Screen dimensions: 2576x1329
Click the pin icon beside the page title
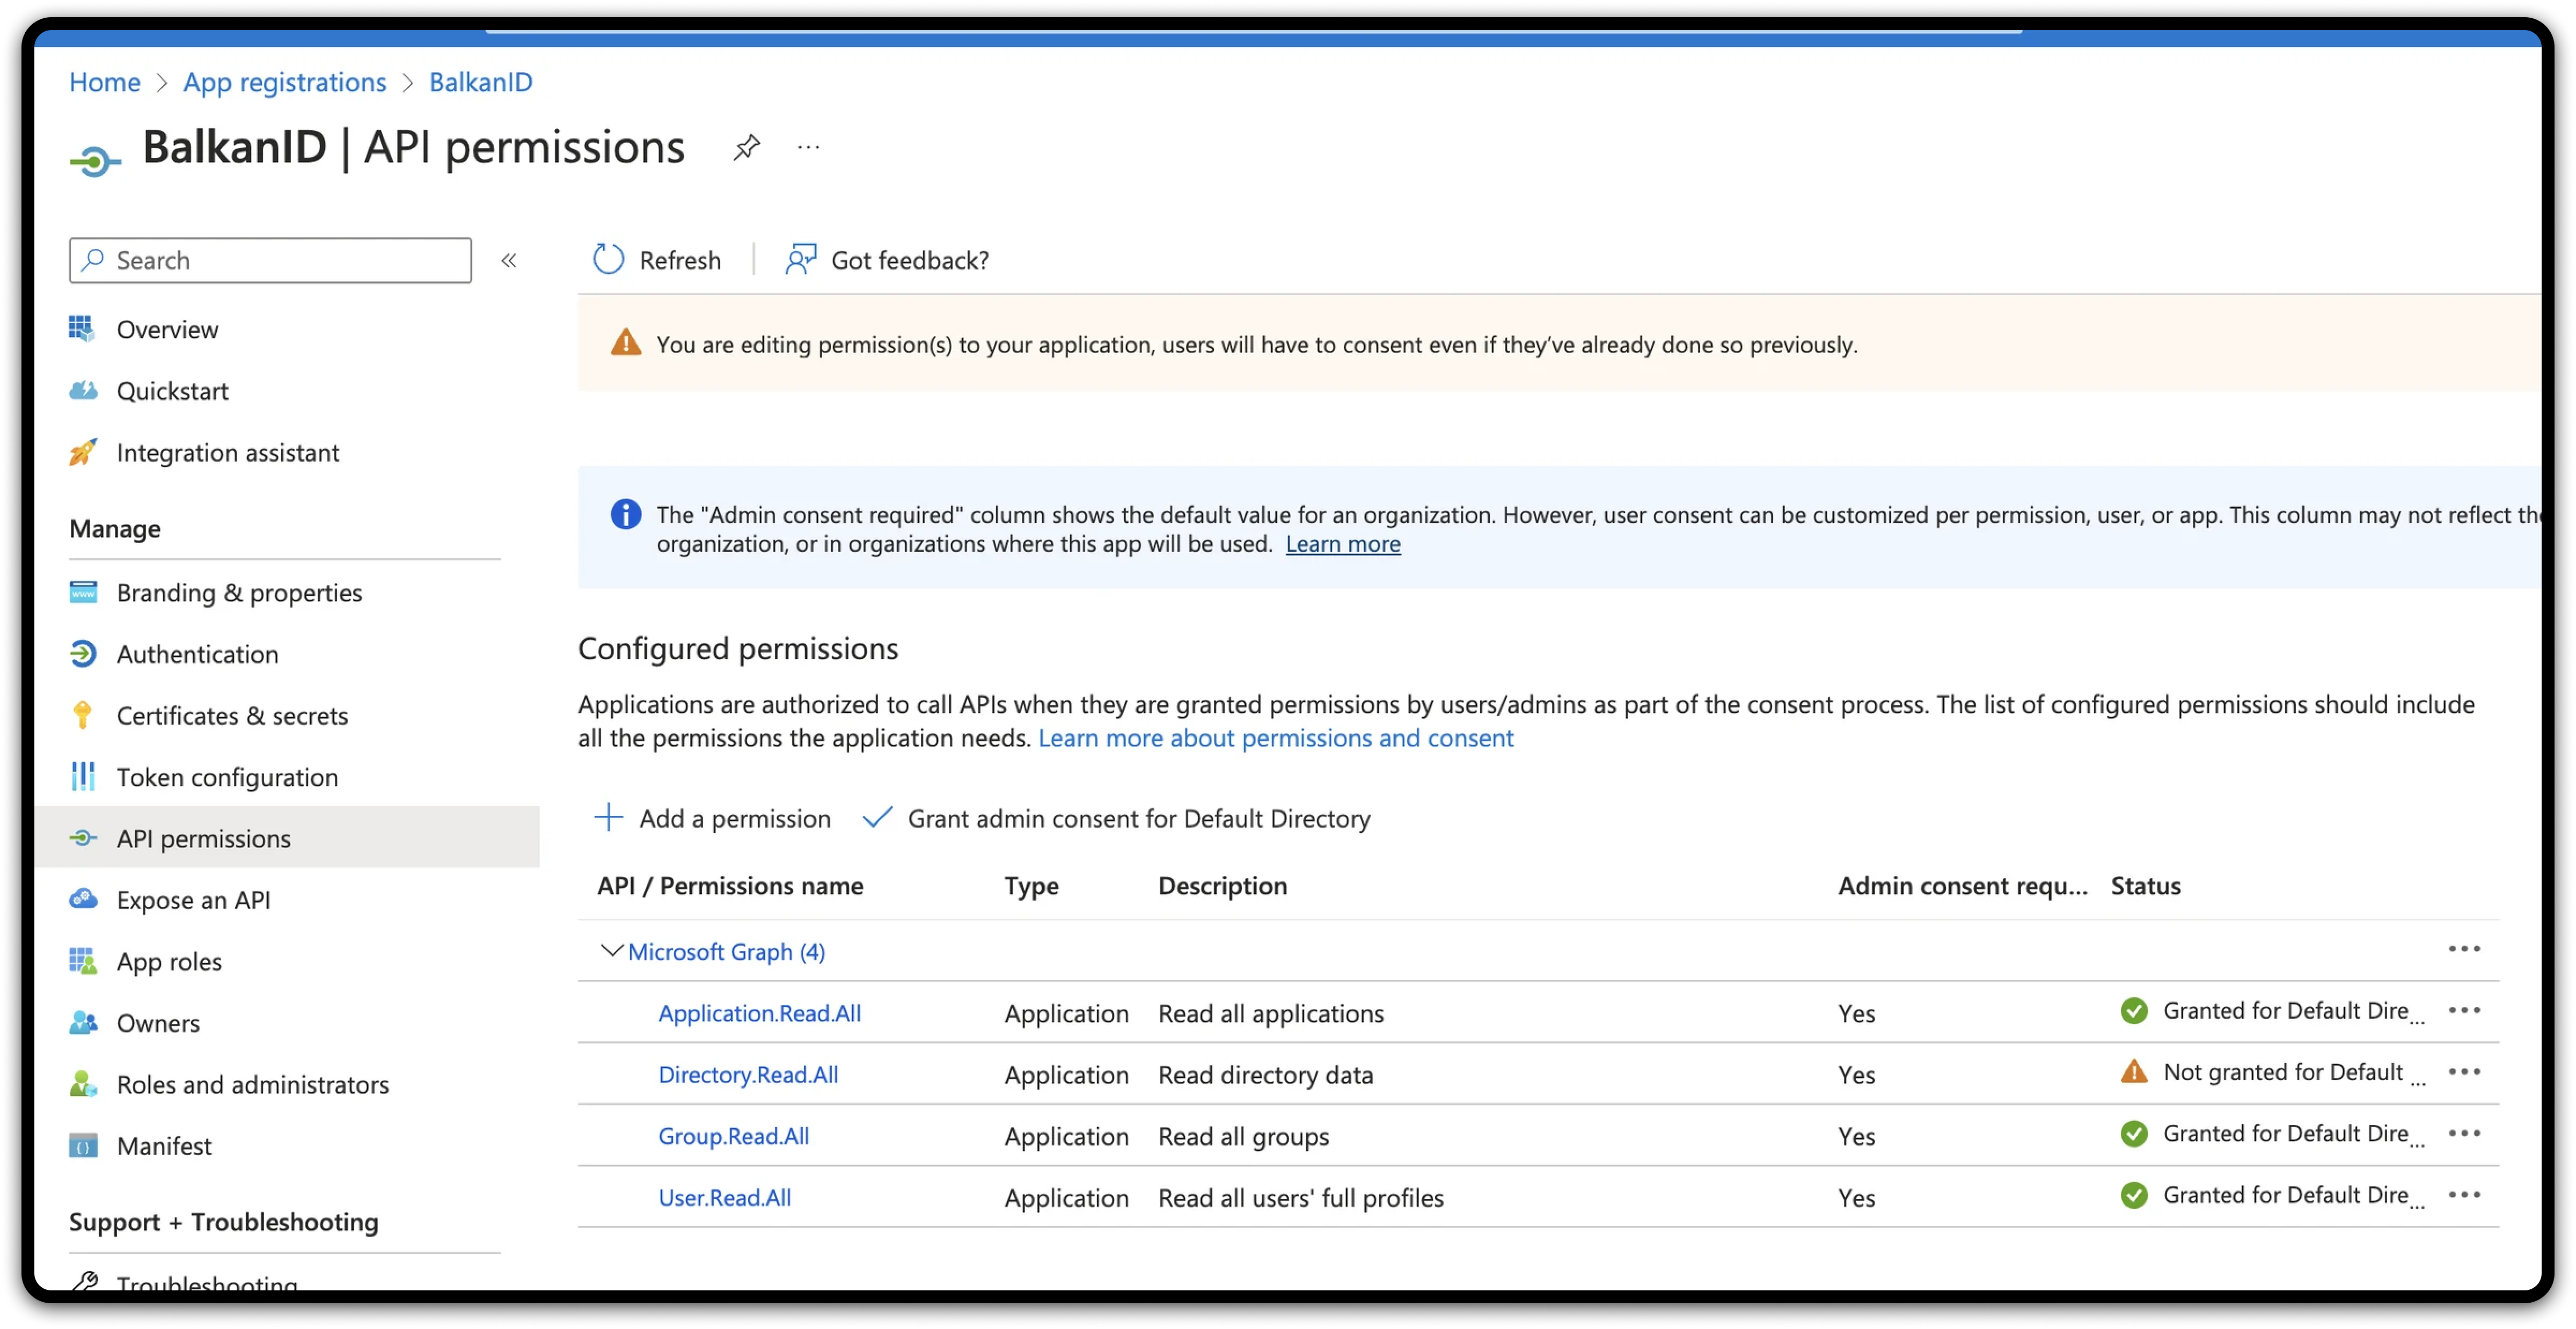pos(746,148)
